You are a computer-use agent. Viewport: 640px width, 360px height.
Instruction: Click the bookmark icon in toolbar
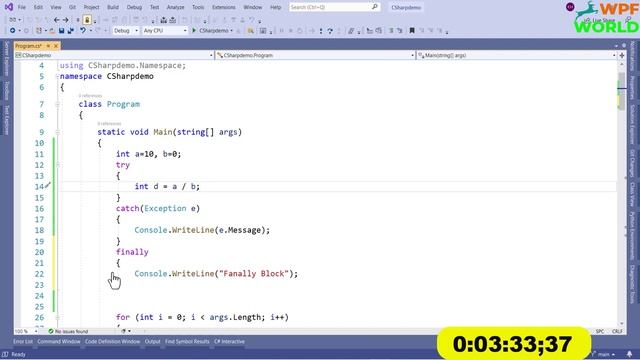[412, 31]
